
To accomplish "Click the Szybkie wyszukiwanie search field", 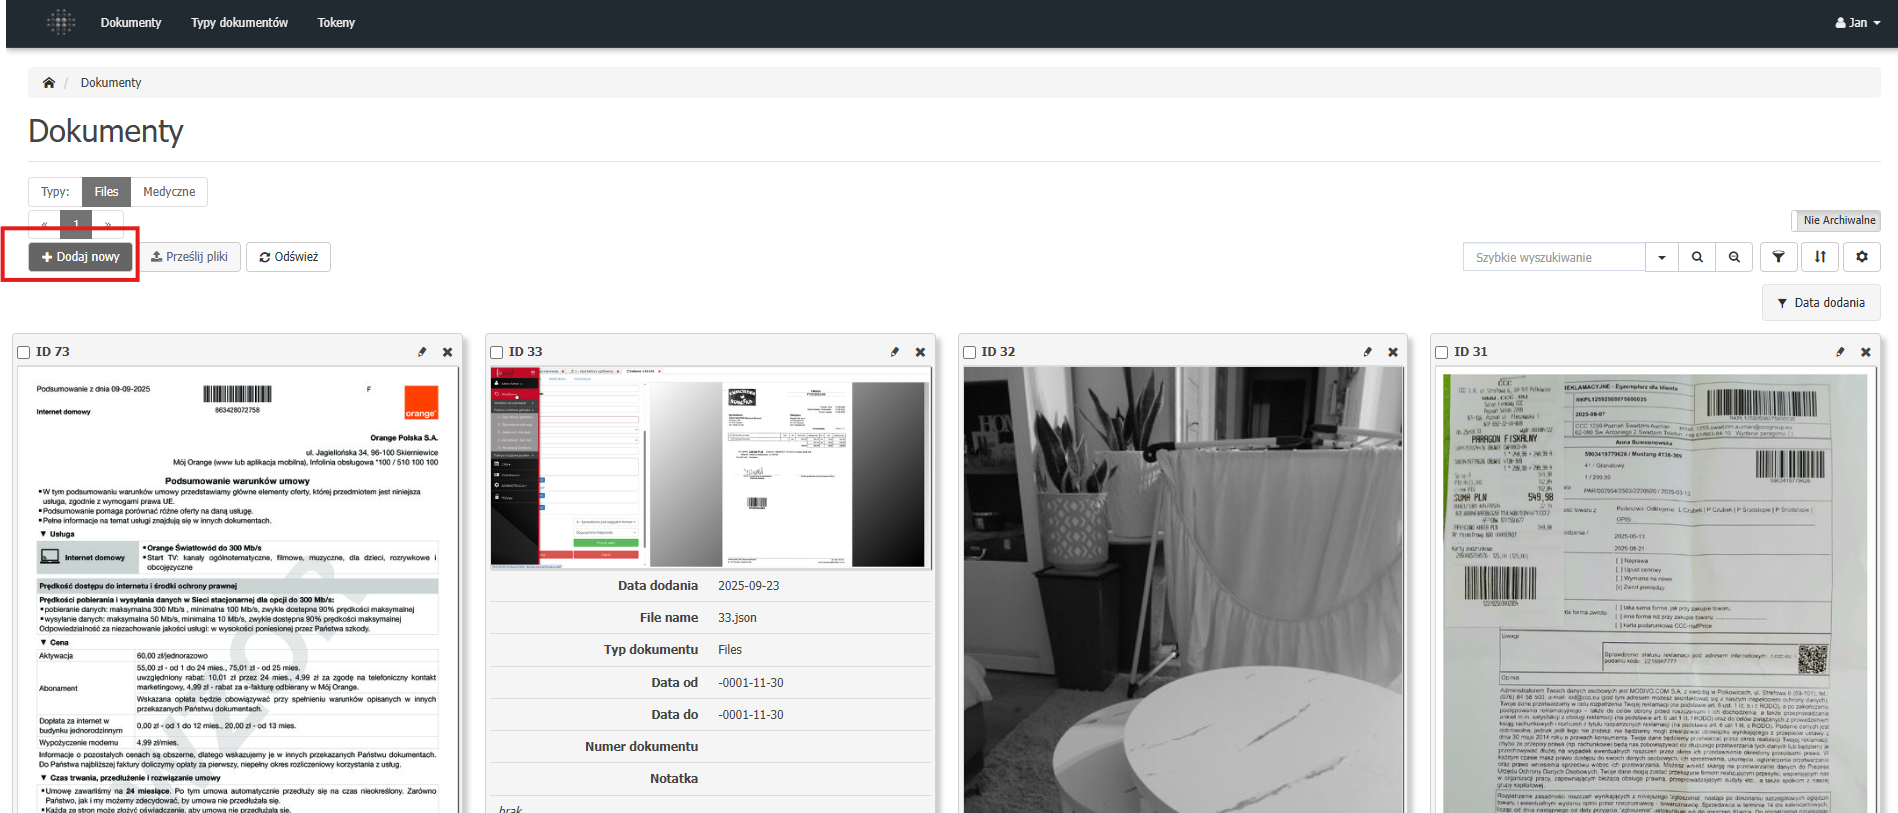I will click(x=1553, y=257).
